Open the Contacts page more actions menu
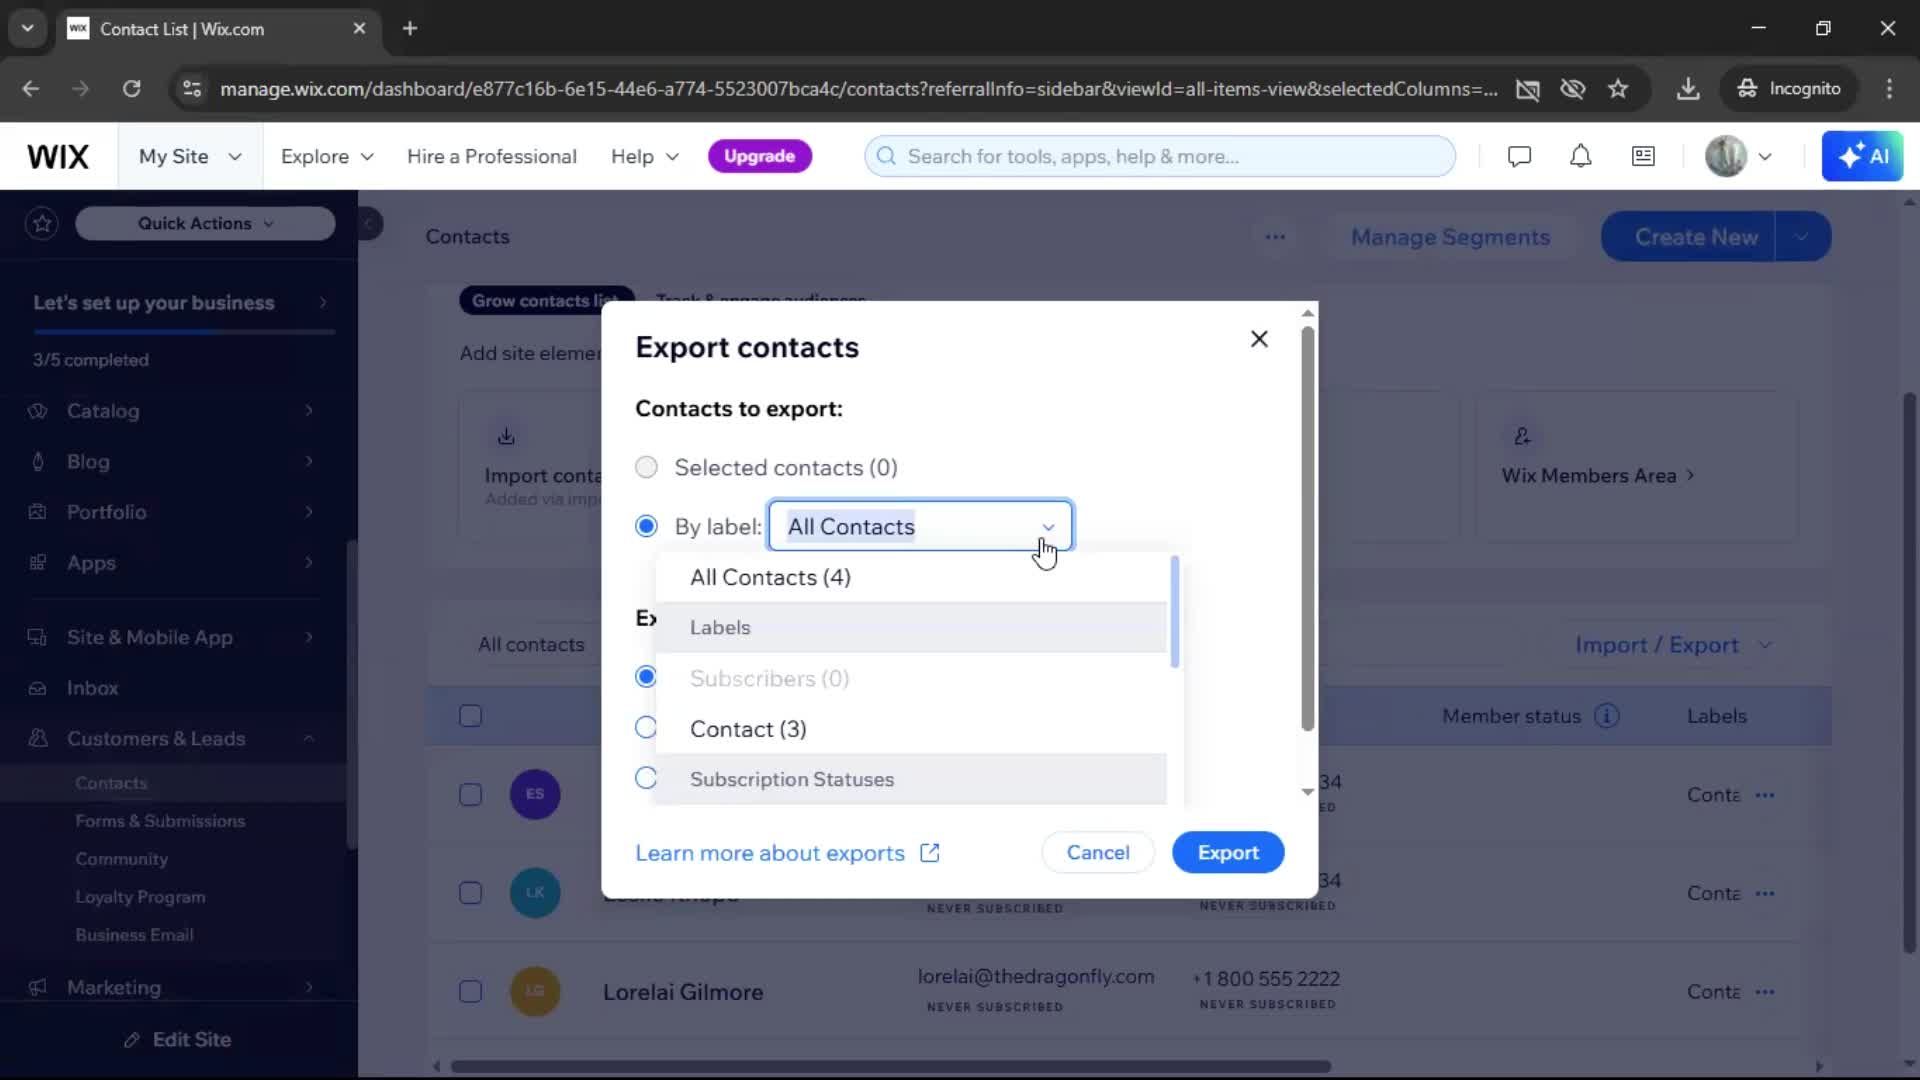 [1275, 237]
